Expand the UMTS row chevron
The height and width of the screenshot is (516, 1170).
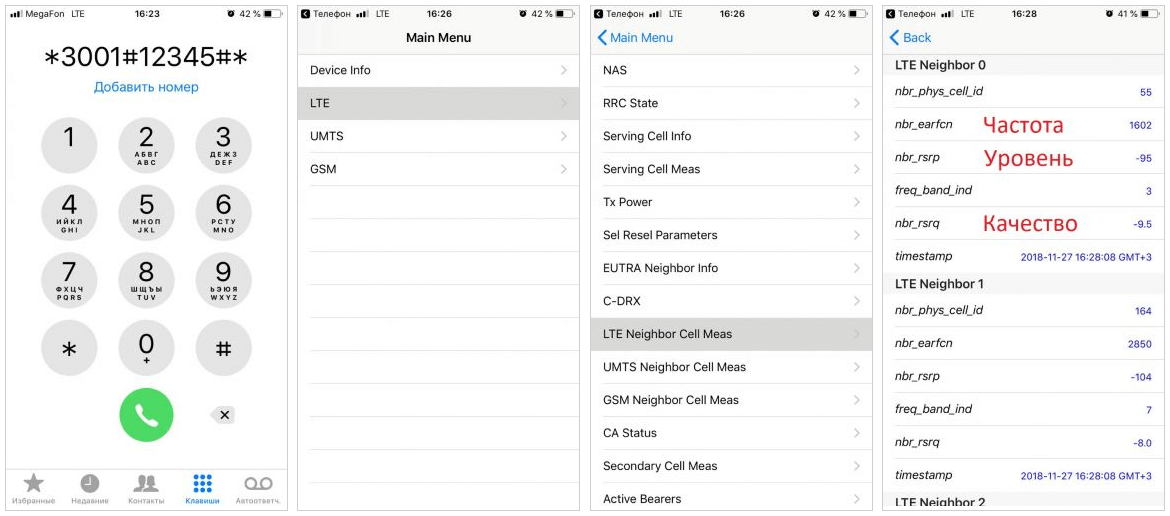(x=564, y=136)
